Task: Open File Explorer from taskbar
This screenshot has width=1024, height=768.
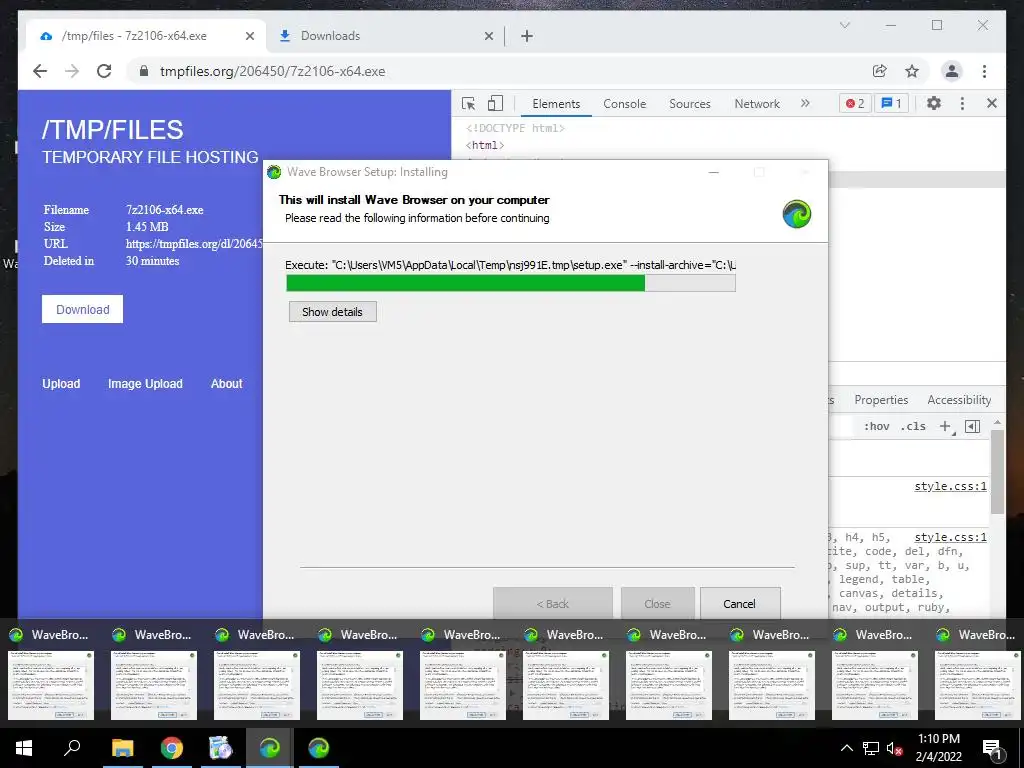Action: click(x=122, y=748)
